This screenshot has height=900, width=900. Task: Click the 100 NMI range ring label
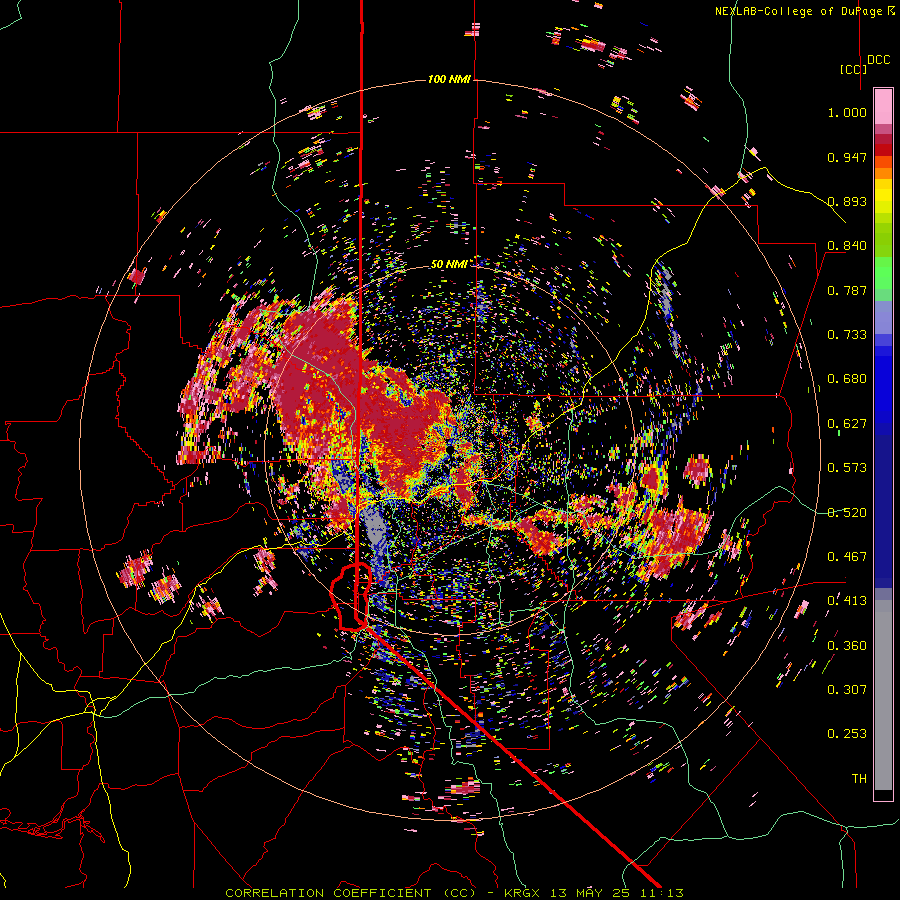point(449,79)
